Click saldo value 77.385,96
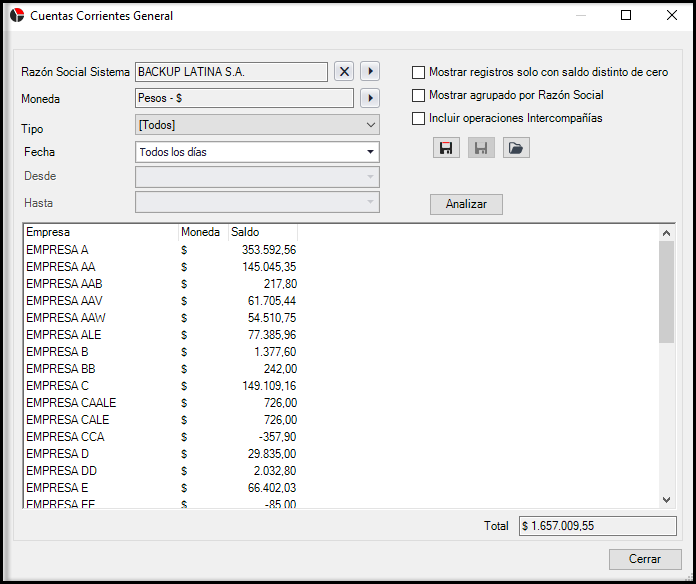Image resolution: width=696 pixels, height=584 pixels. click(272, 335)
